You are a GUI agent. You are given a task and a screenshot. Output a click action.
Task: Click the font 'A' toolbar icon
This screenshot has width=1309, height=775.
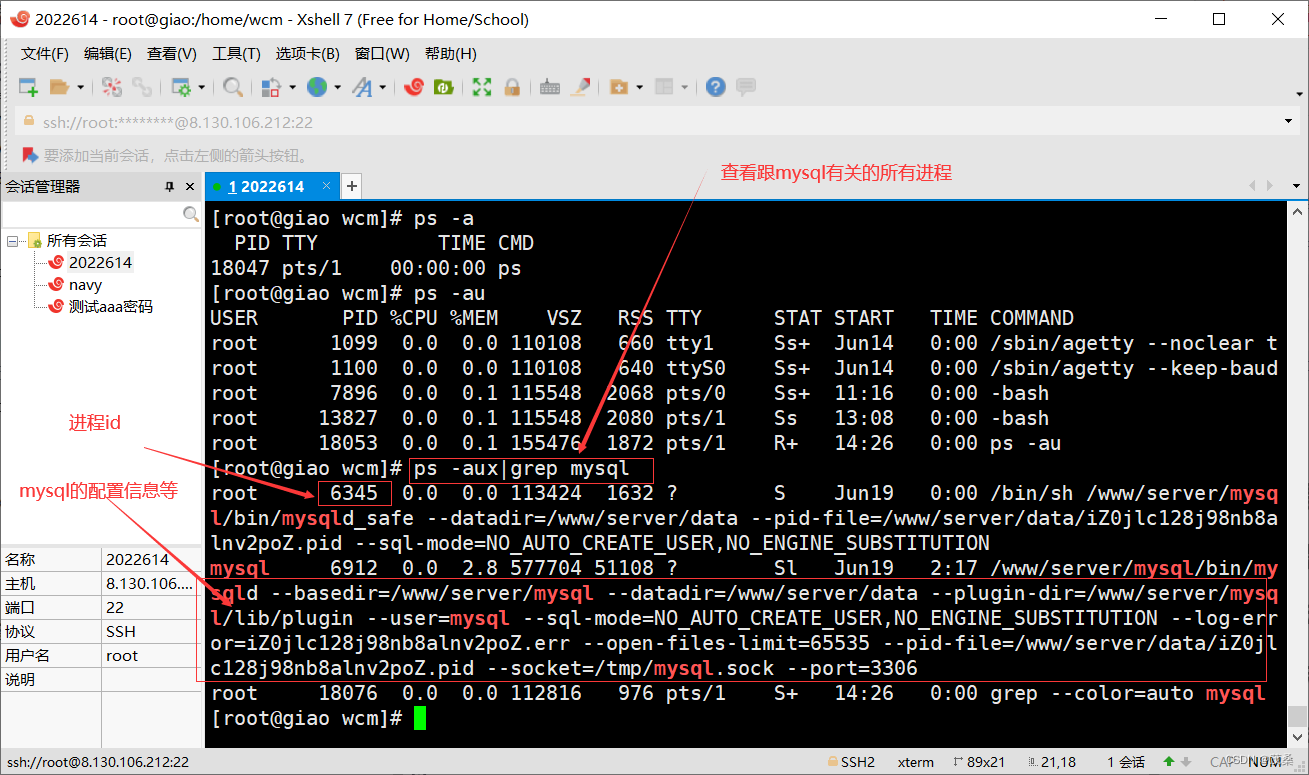click(362, 87)
